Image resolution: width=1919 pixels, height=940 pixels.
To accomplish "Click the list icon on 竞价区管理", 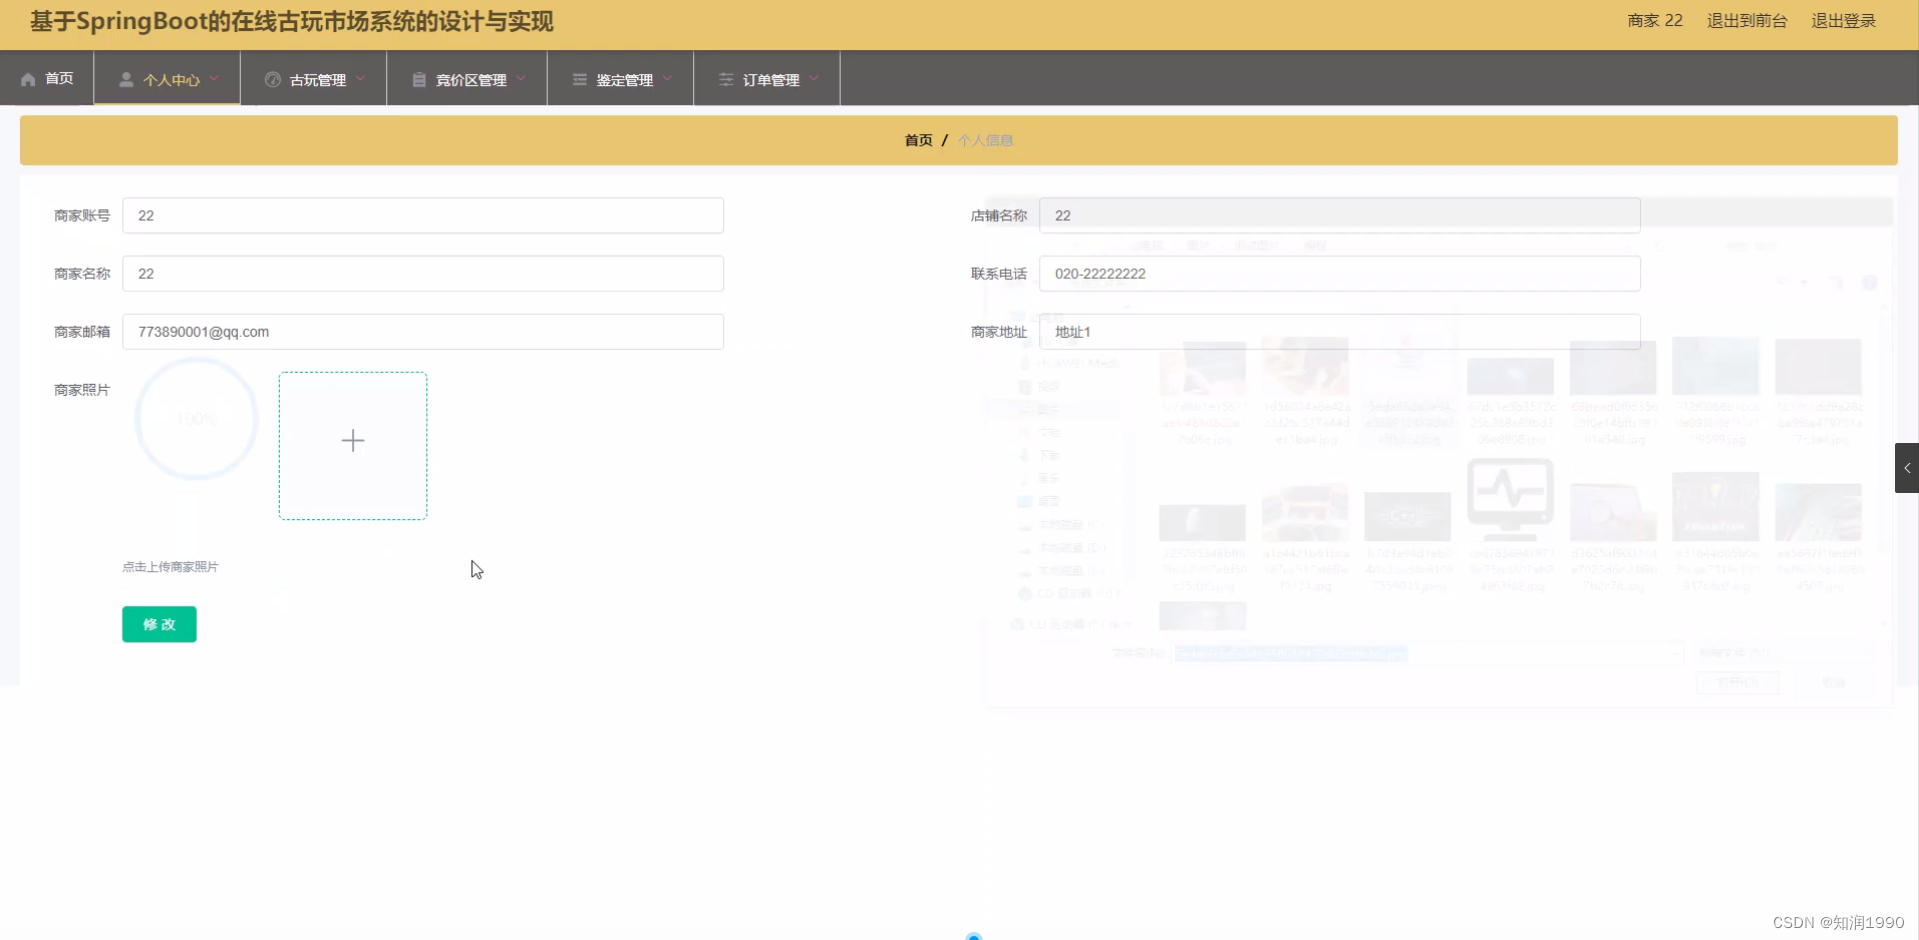I will (x=419, y=79).
